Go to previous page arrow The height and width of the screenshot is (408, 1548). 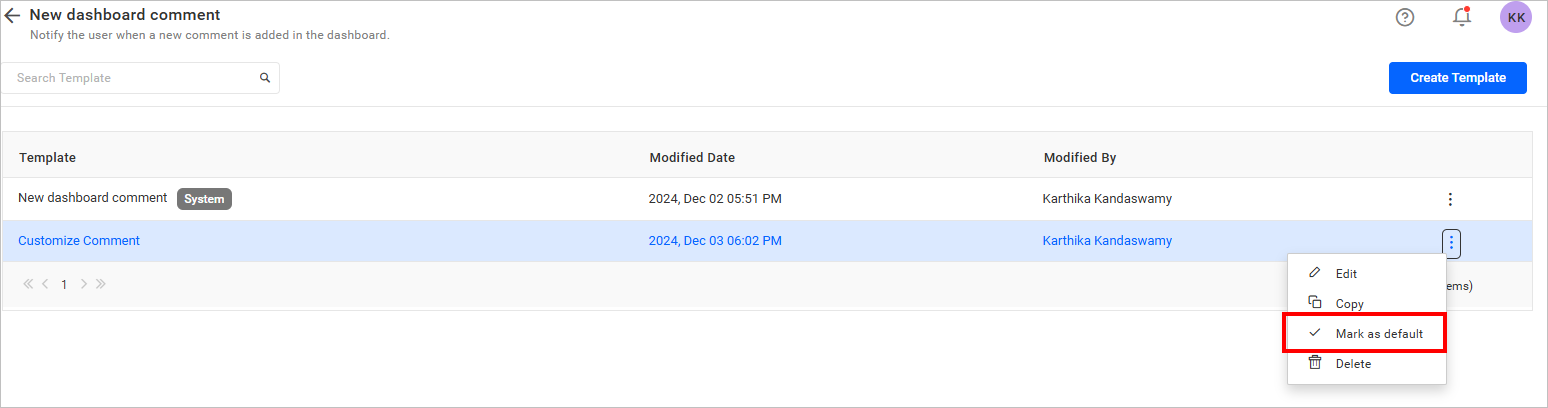(46, 284)
